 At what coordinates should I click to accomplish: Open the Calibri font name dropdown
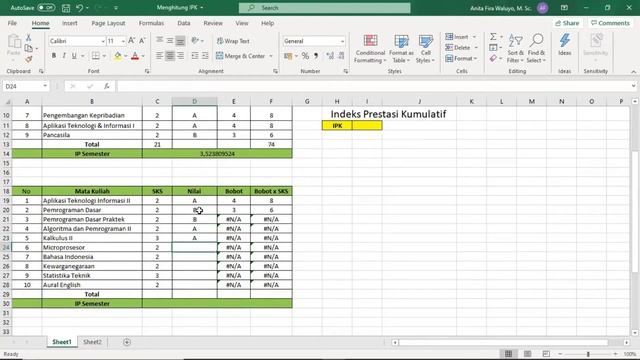[x=103, y=41]
